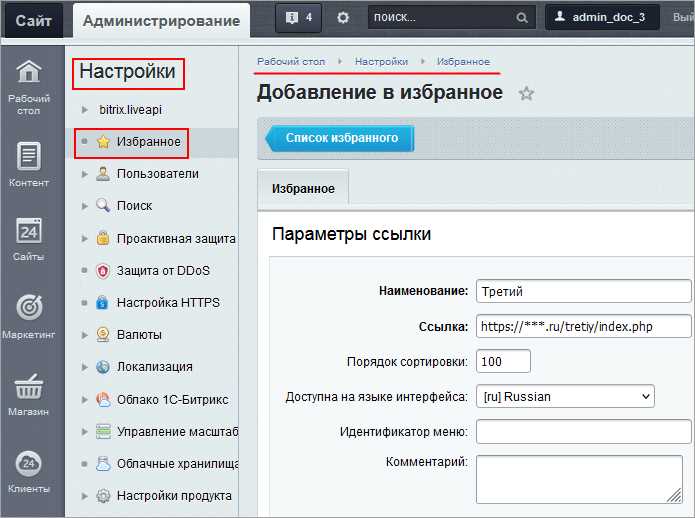Viewport: 695px width, 518px height.
Task: Click the Облако 1С-Битрикс cloud icon
Action: 103,399
